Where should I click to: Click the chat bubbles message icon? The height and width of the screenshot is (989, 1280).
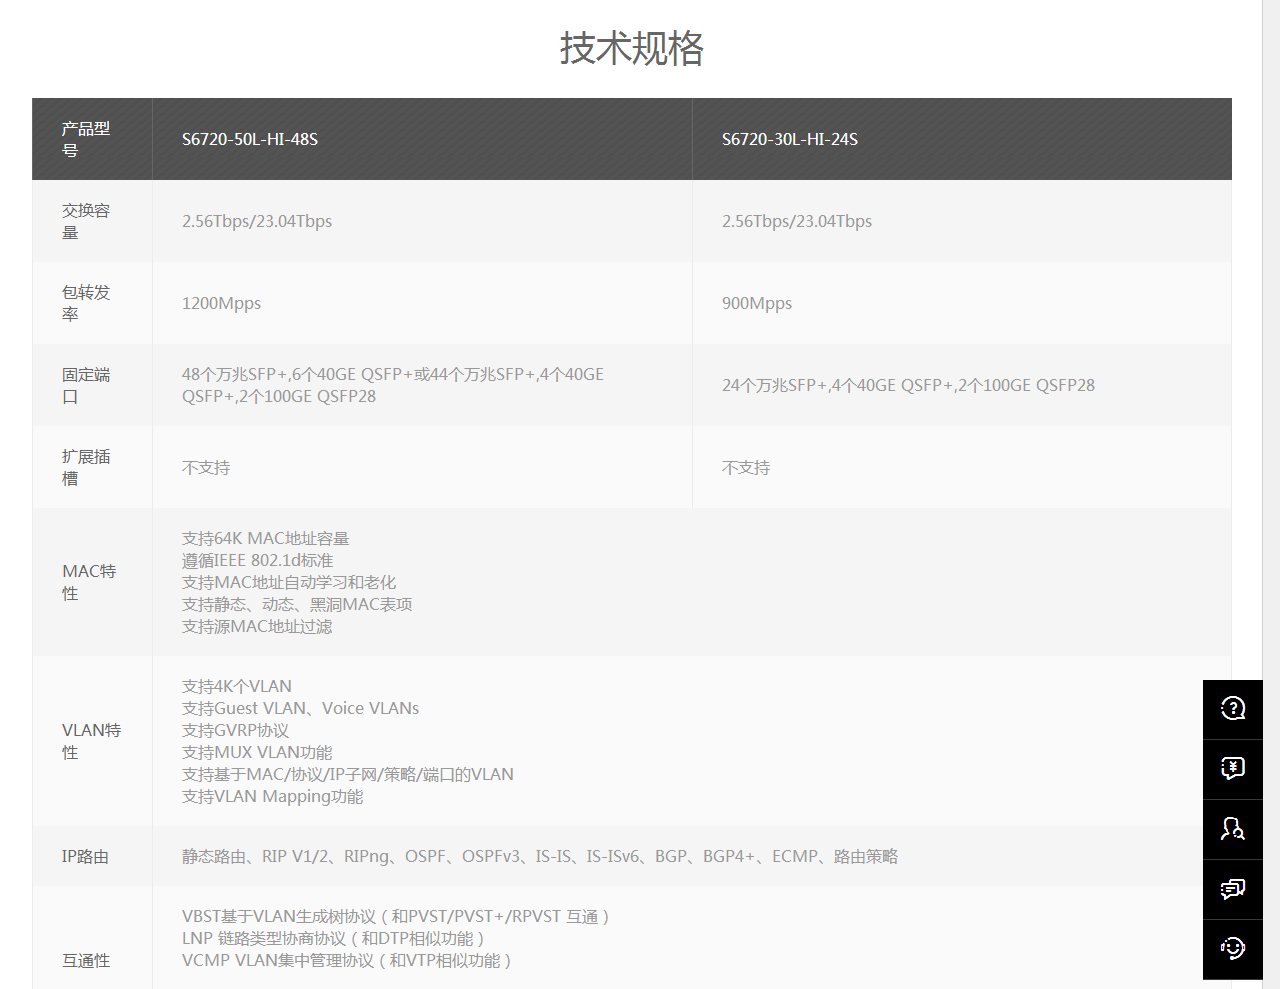pyautogui.click(x=1233, y=889)
